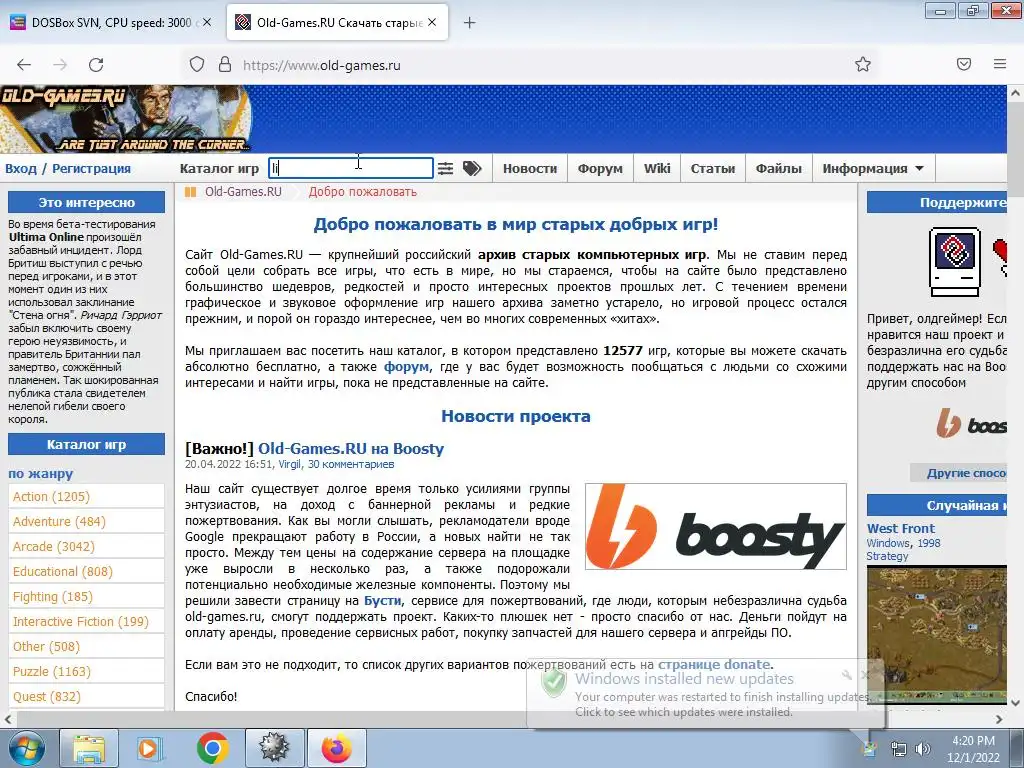Screen dimensions: 1024x768
Task: Click the Другие способы button
Action: pos(958,473)
